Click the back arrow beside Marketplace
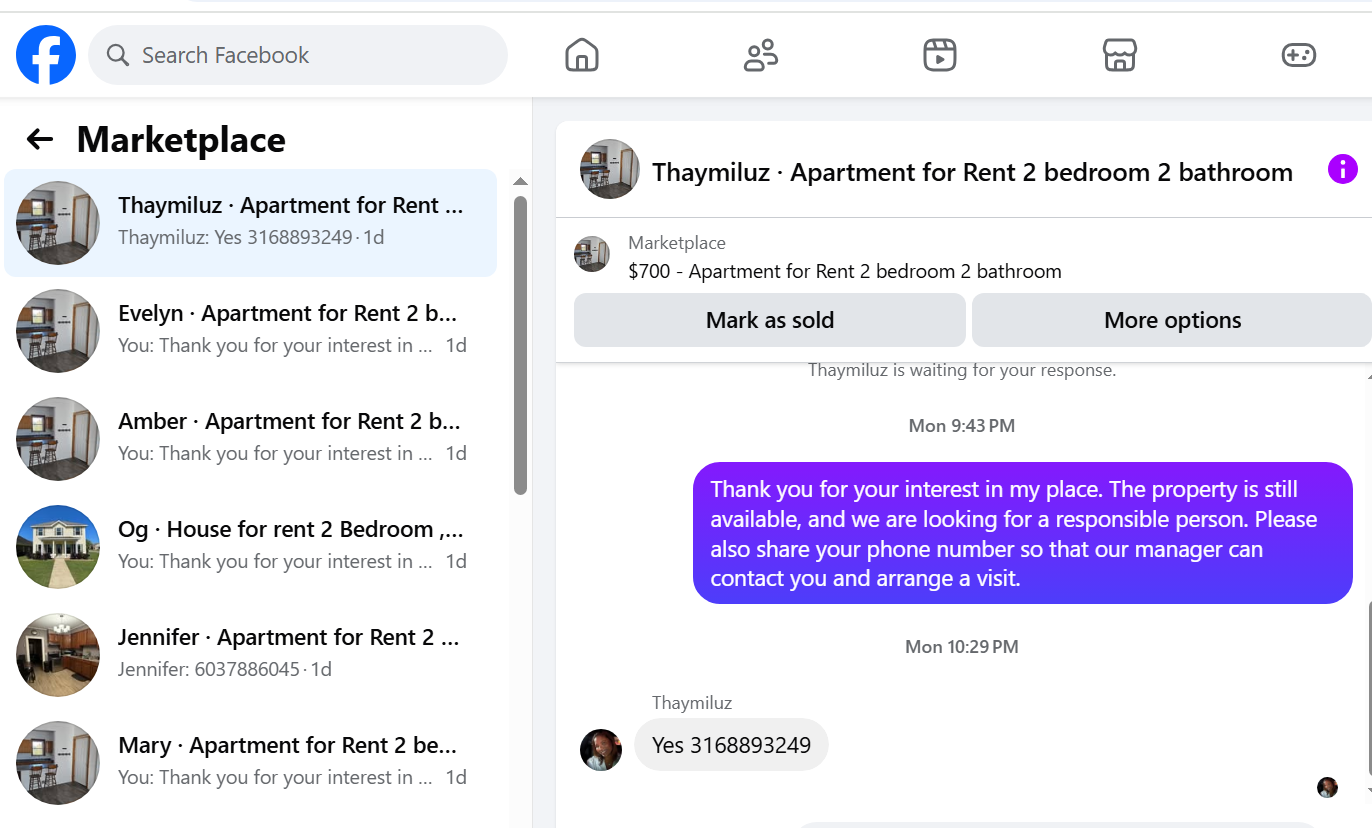 pos(40,139)
